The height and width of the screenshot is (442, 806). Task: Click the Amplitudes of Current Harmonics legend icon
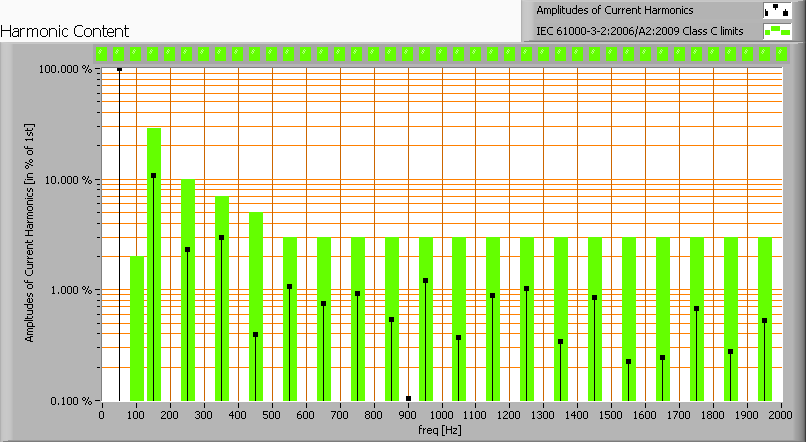777,11
